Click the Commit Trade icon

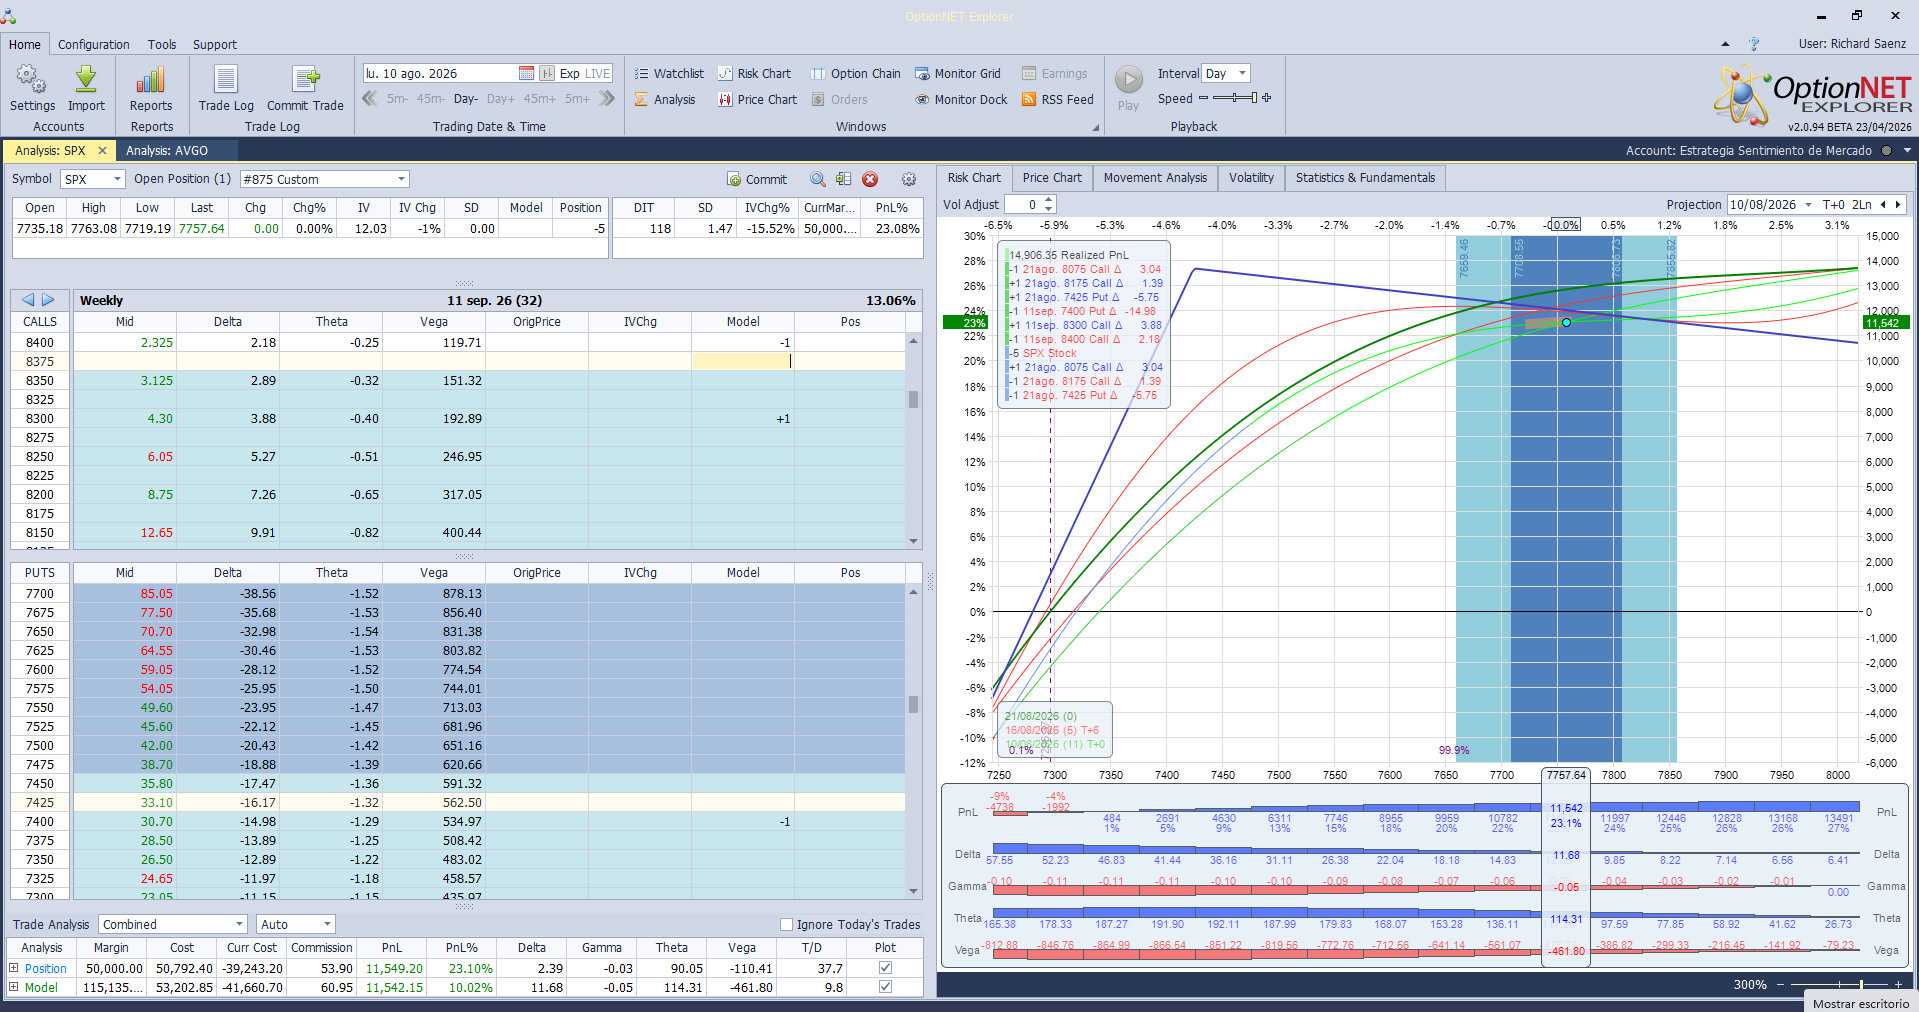pos(305,80)
